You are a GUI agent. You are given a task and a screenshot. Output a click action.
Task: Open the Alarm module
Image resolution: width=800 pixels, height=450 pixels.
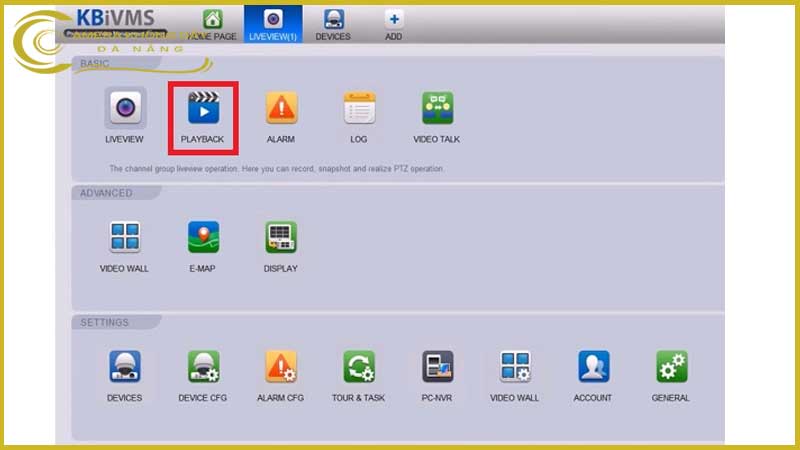281,107
